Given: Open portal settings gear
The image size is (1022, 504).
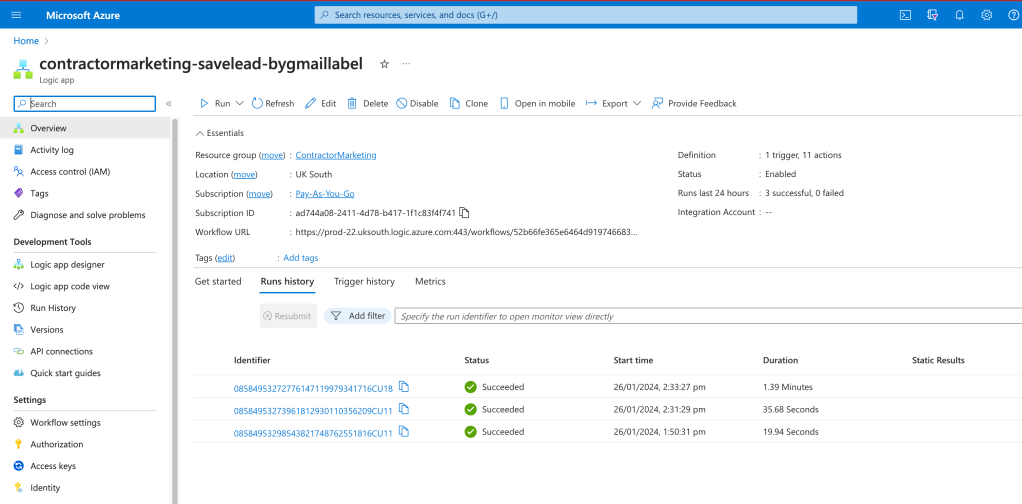Looking at the screenshot, I should pyautogui.click(x=986, y=15).
